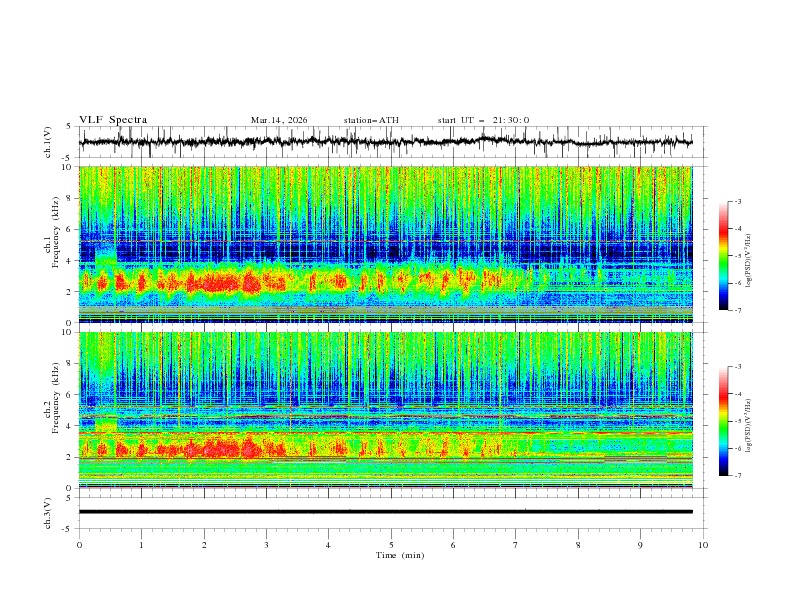Click the ch.1 spectrogram color bar
Image resolution: width=792 pixels, height=612 pixels.
pyautogui.click(x=723, y=255)
